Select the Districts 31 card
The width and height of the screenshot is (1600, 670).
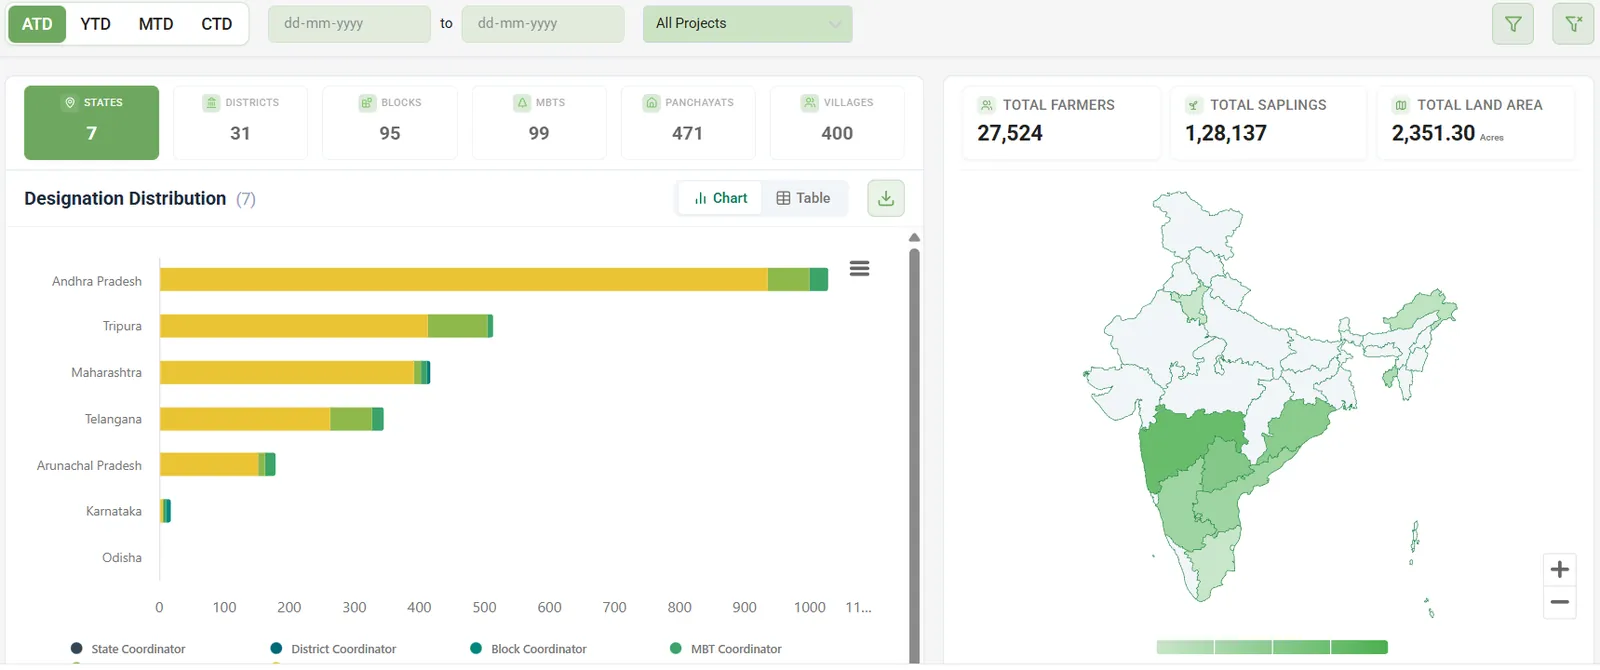point(240,123)
